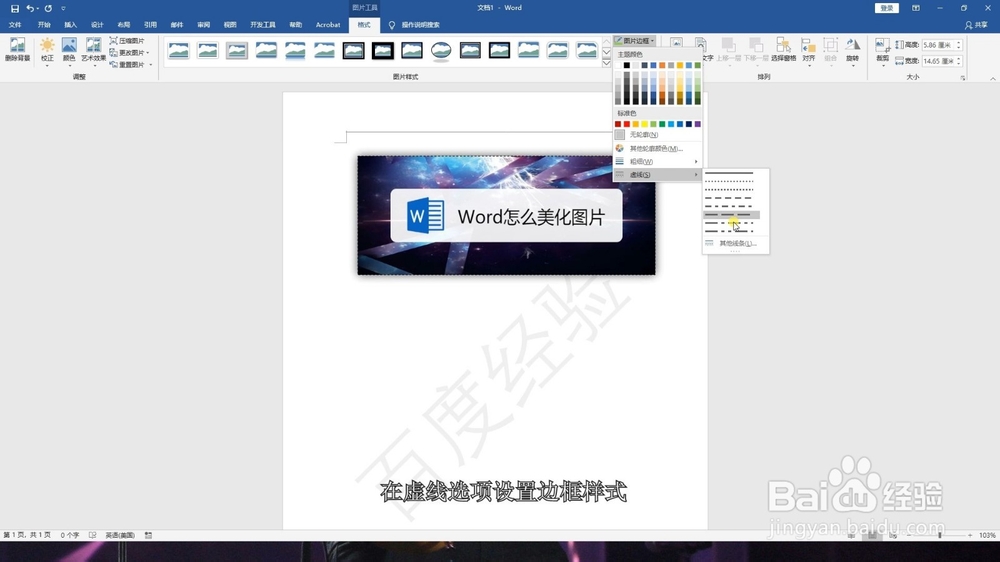Pick the yellow standard color swatch

644,124
